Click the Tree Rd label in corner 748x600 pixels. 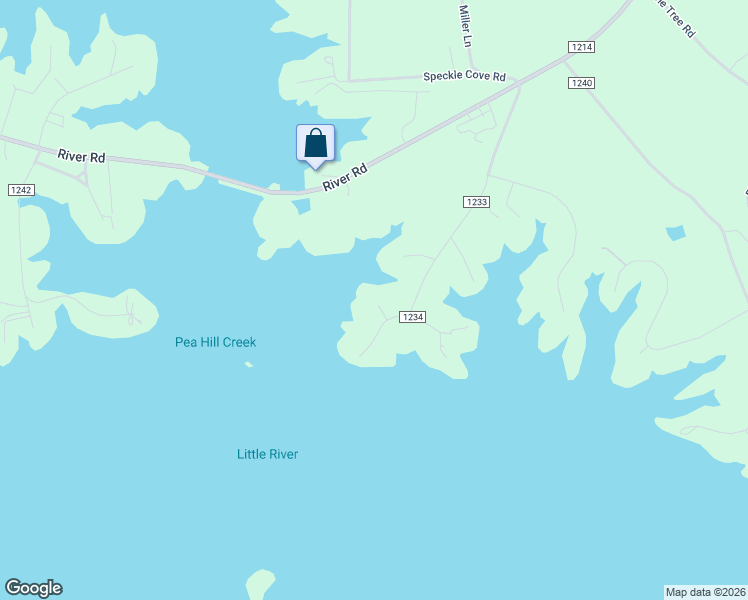click(676, 18)
